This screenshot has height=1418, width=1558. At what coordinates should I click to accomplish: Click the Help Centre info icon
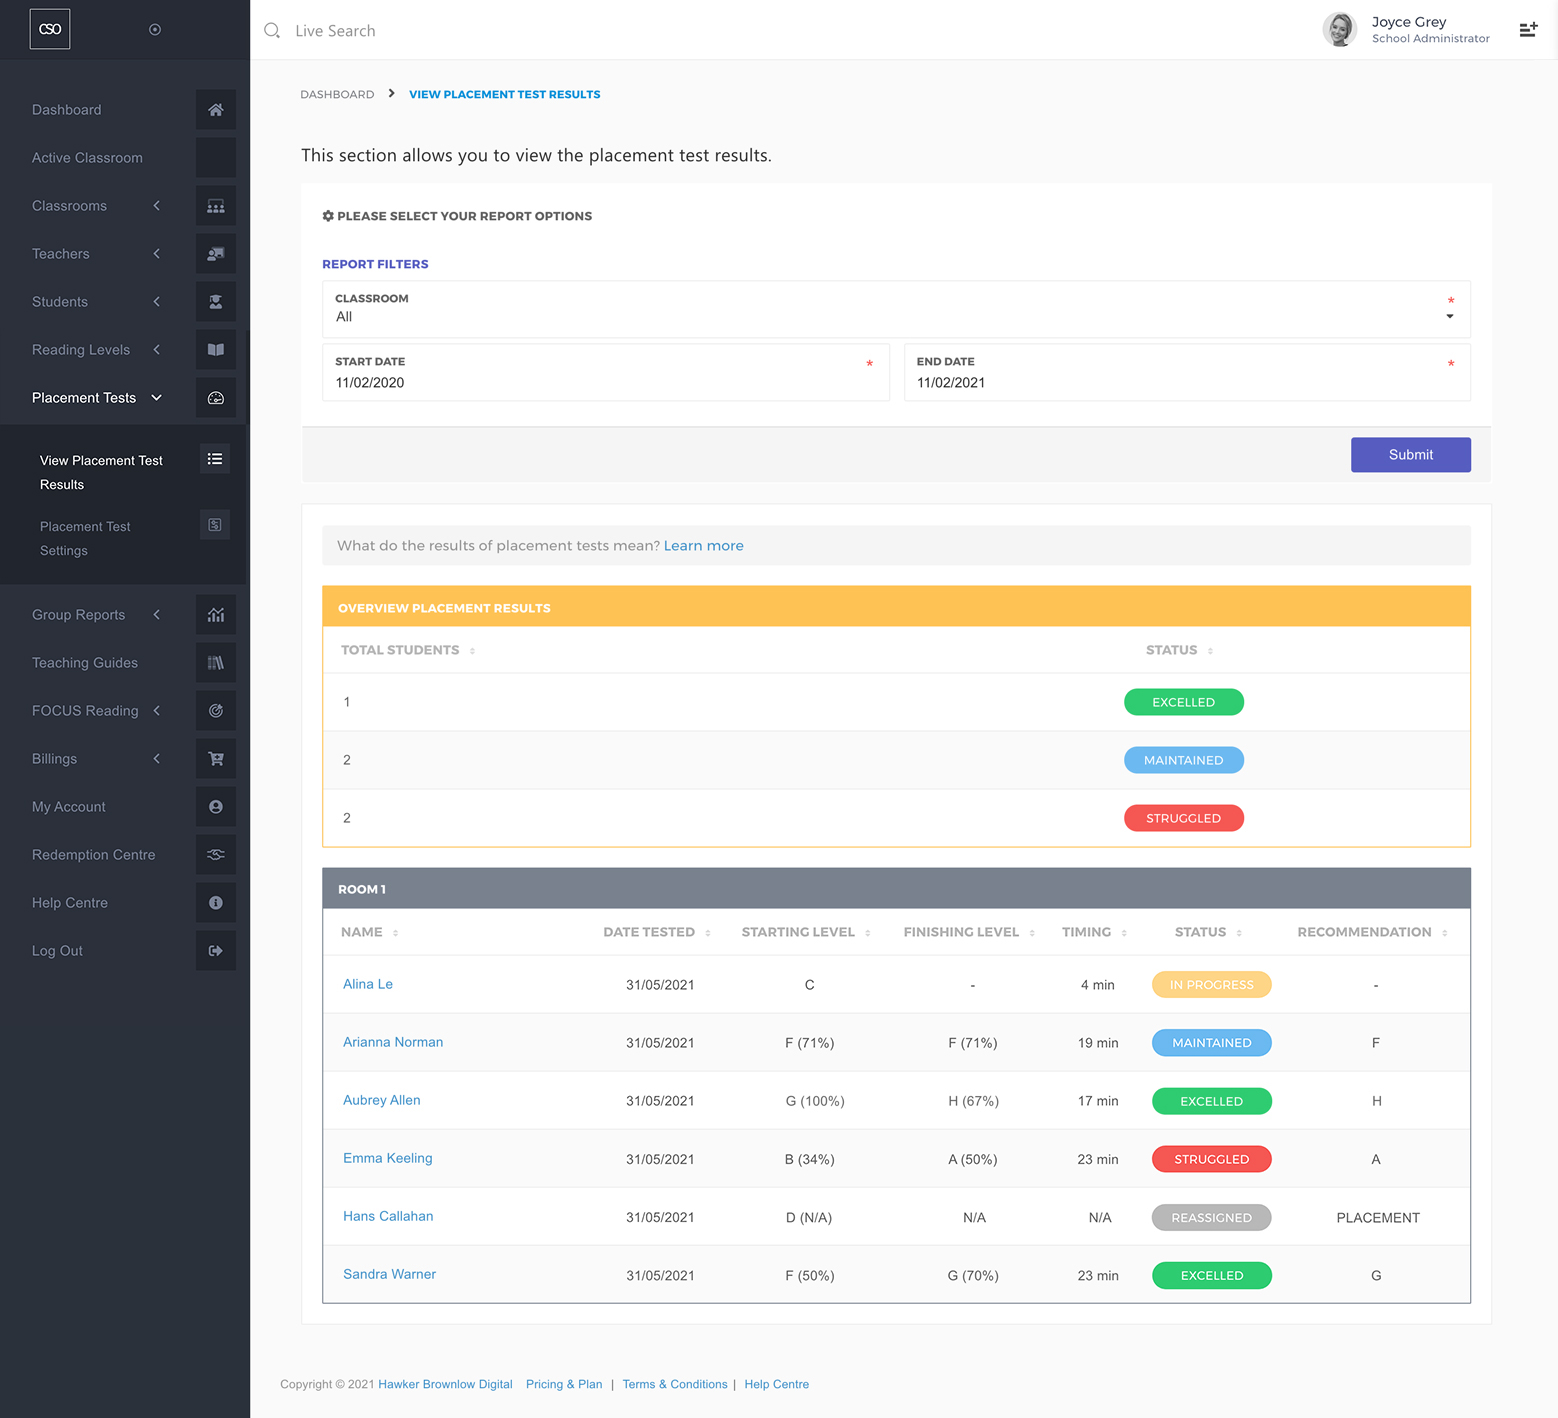[x=215, y=903]
